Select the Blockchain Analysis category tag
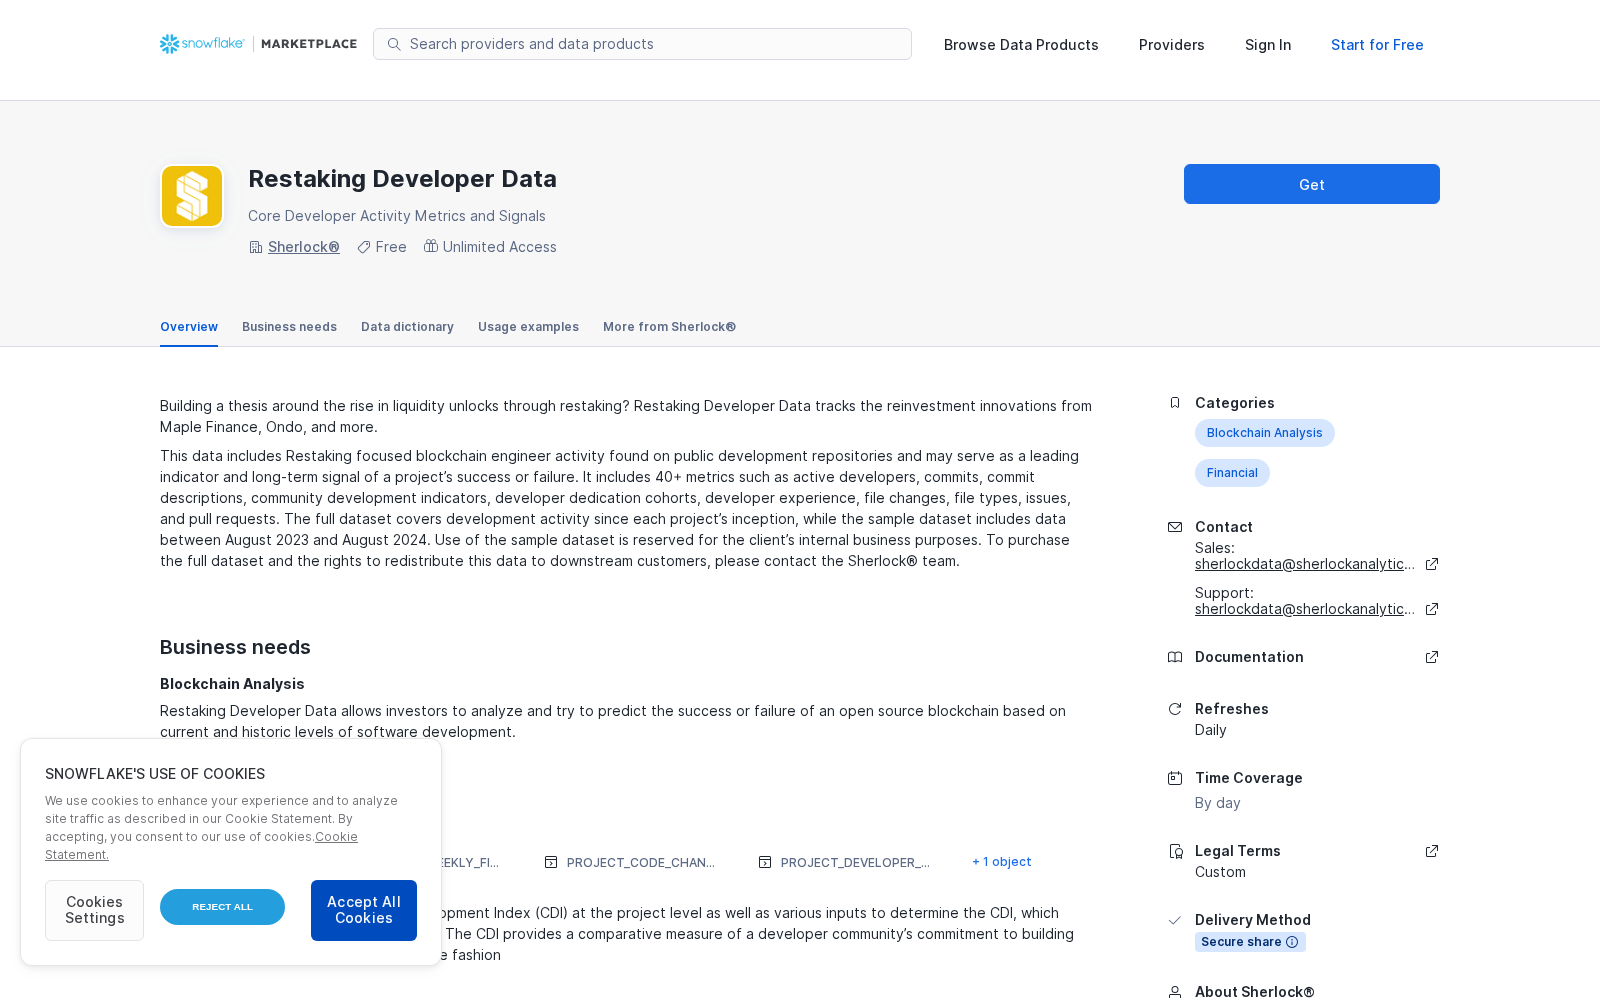The image size is (1600, 1000). [x=1265, y=433]
